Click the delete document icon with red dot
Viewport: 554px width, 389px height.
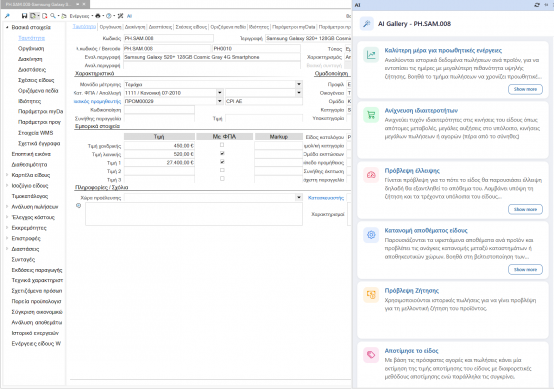coord(45,16)
